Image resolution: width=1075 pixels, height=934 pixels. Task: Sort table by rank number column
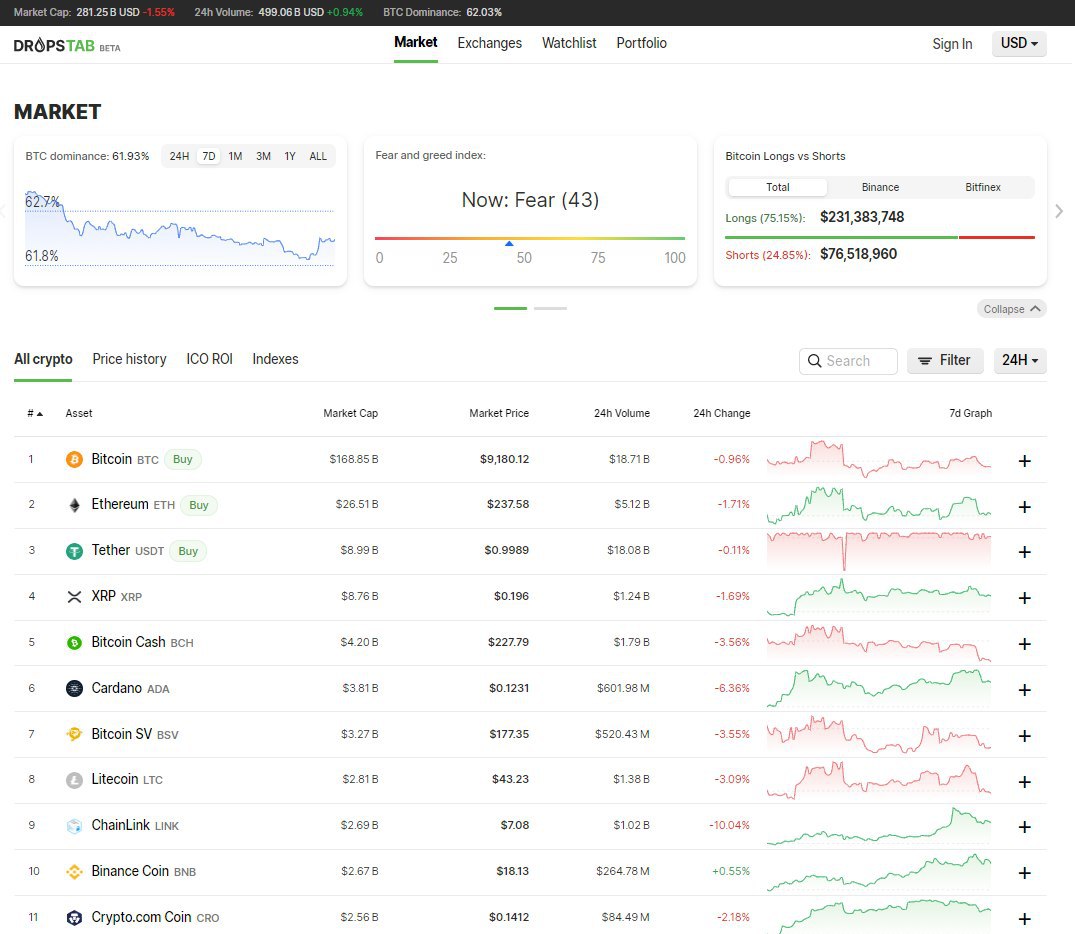[x=35, y=414]
